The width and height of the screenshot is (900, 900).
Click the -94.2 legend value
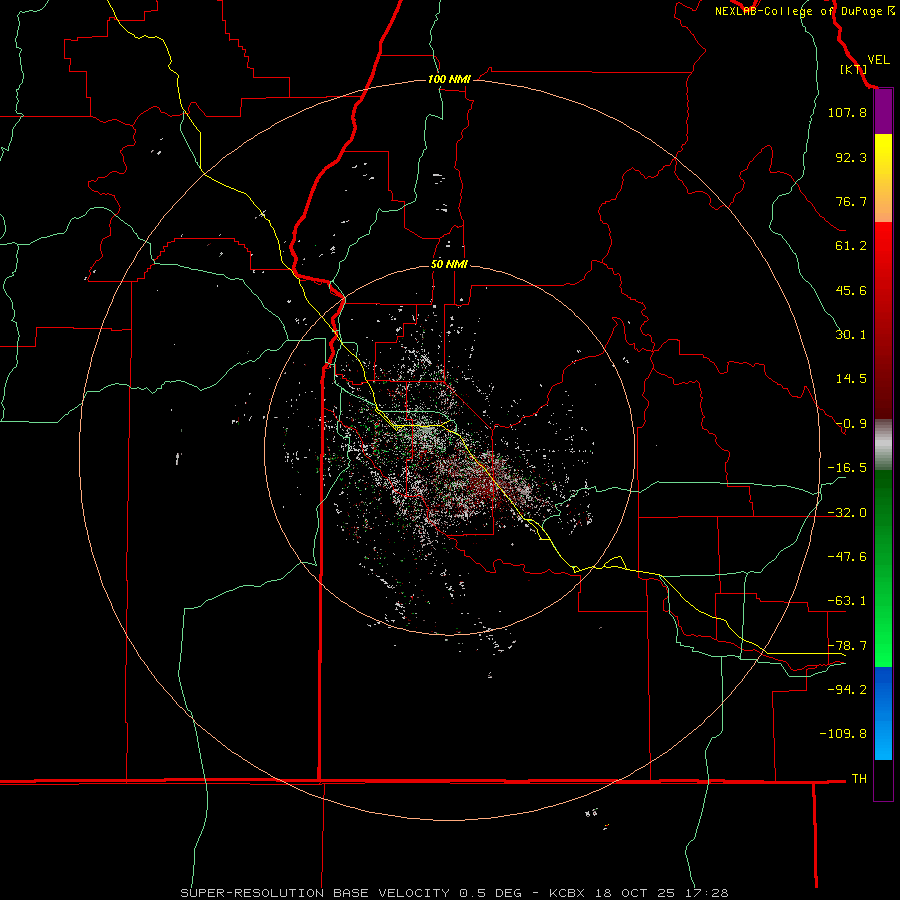click(x=847, y=689)
